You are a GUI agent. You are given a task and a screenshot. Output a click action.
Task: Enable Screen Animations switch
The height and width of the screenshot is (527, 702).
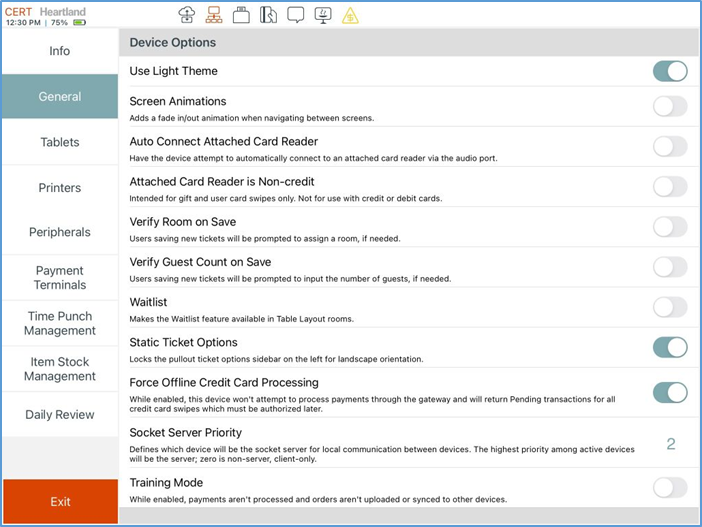tap(669, 107)
